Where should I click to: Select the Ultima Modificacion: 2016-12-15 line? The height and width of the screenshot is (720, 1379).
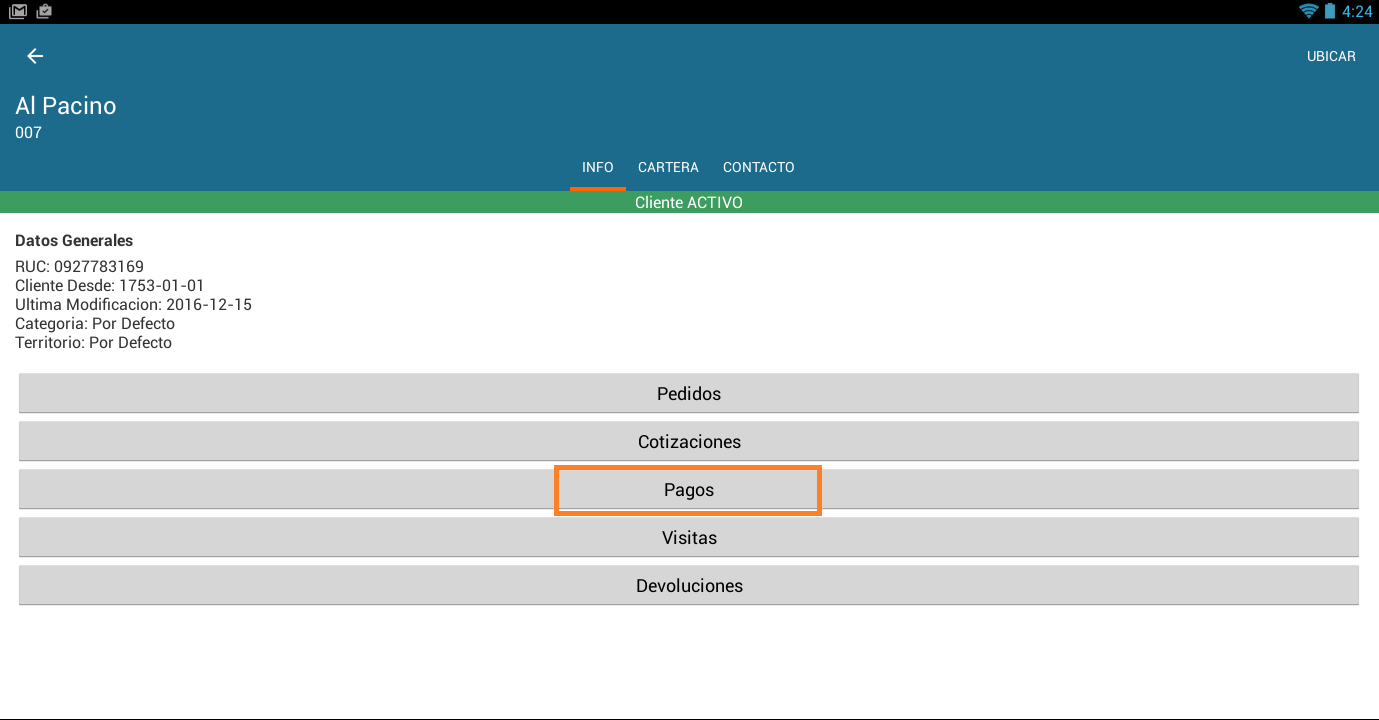(133, 305)
